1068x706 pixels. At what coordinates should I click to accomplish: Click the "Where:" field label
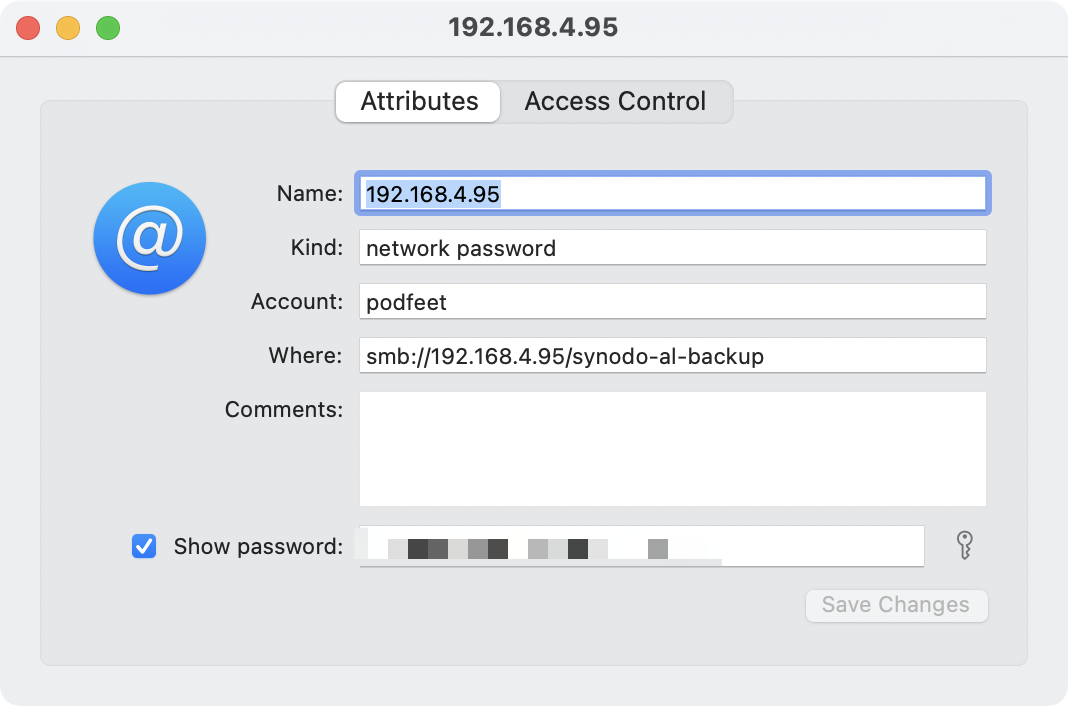pyautogui.click(x=305, y=355)
